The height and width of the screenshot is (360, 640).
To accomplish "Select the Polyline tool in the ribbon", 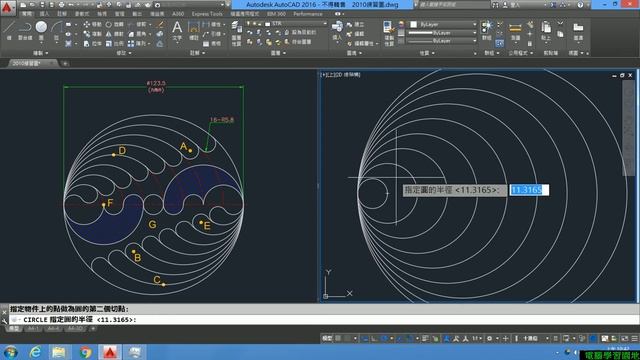I will (25, 30).
